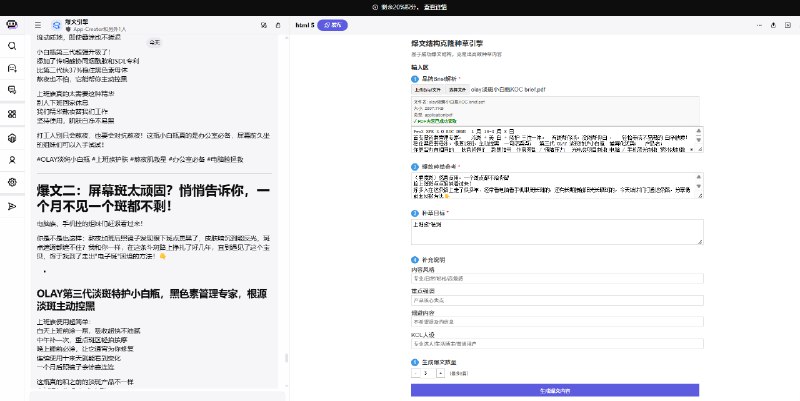Click the blue app avatar in the chat header
This screenshot has height=401, width=800.
(x=56, y=25)
